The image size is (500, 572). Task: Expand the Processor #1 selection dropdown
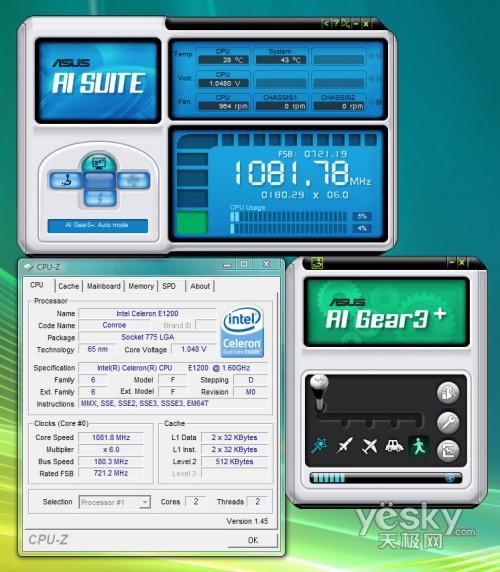pyautogui.click(x=115, y=502)
